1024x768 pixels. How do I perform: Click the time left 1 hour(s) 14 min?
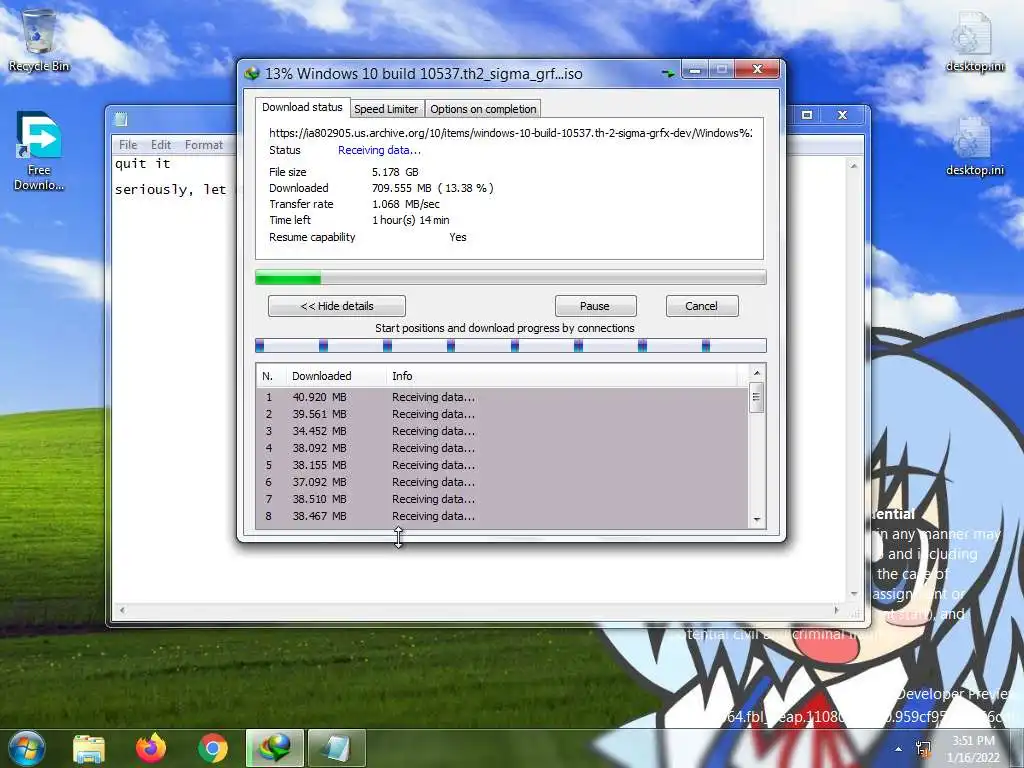coord(411,220)
